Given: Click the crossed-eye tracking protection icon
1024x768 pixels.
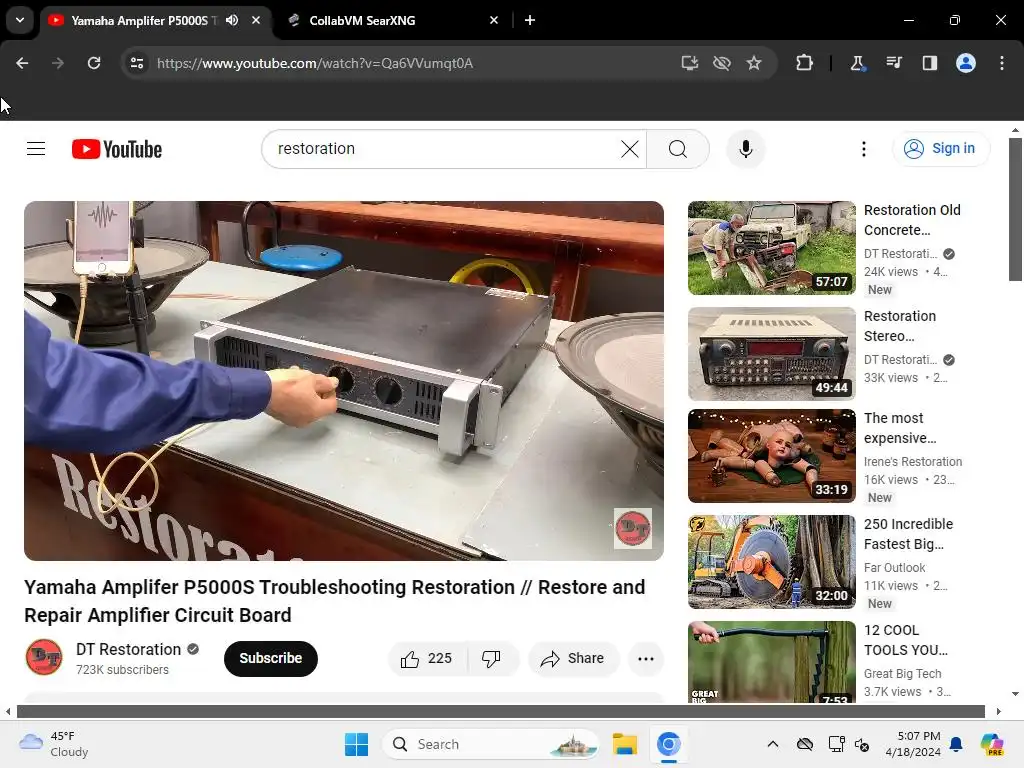Looking at the screenshot, I should click(x=722, y=63).
